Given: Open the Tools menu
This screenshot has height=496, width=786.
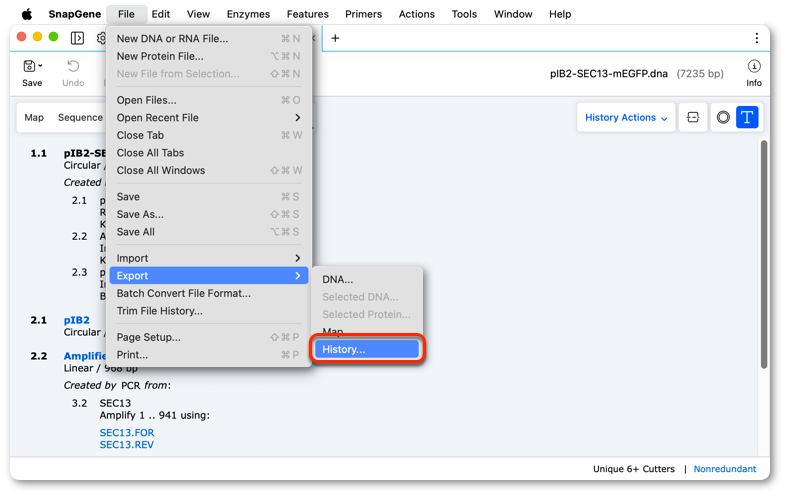Looking at the screenshot, I should pyautogui.click(x=464, y=14).
